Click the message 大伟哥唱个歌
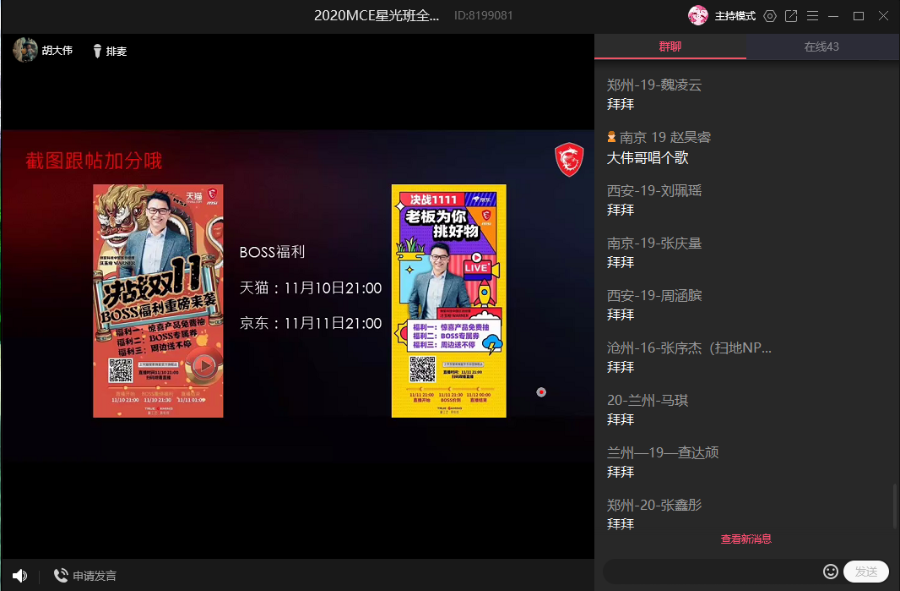Viewport: 900px width, 591px height. click(x=647, y=158)
